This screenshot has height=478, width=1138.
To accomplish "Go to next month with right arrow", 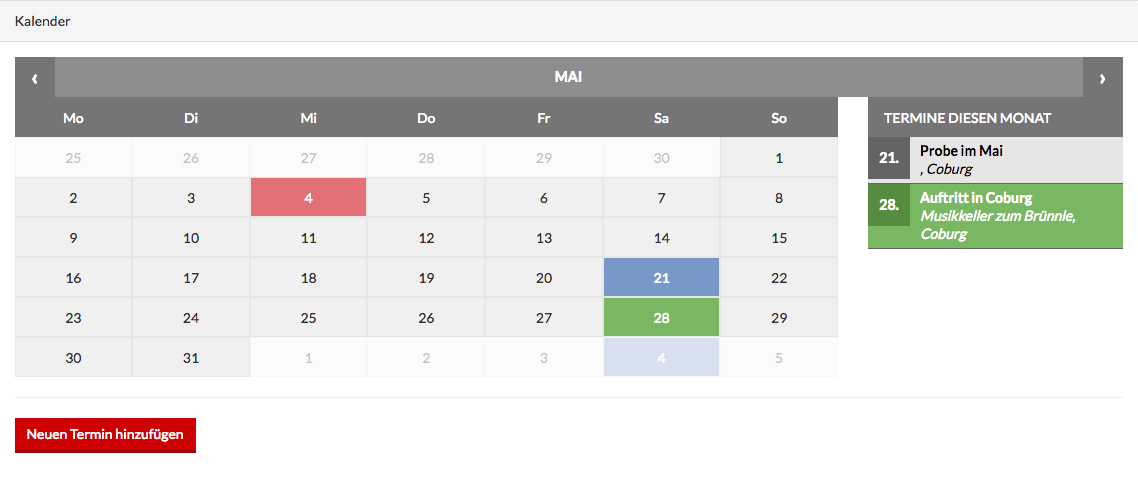I will [1102, 78].
